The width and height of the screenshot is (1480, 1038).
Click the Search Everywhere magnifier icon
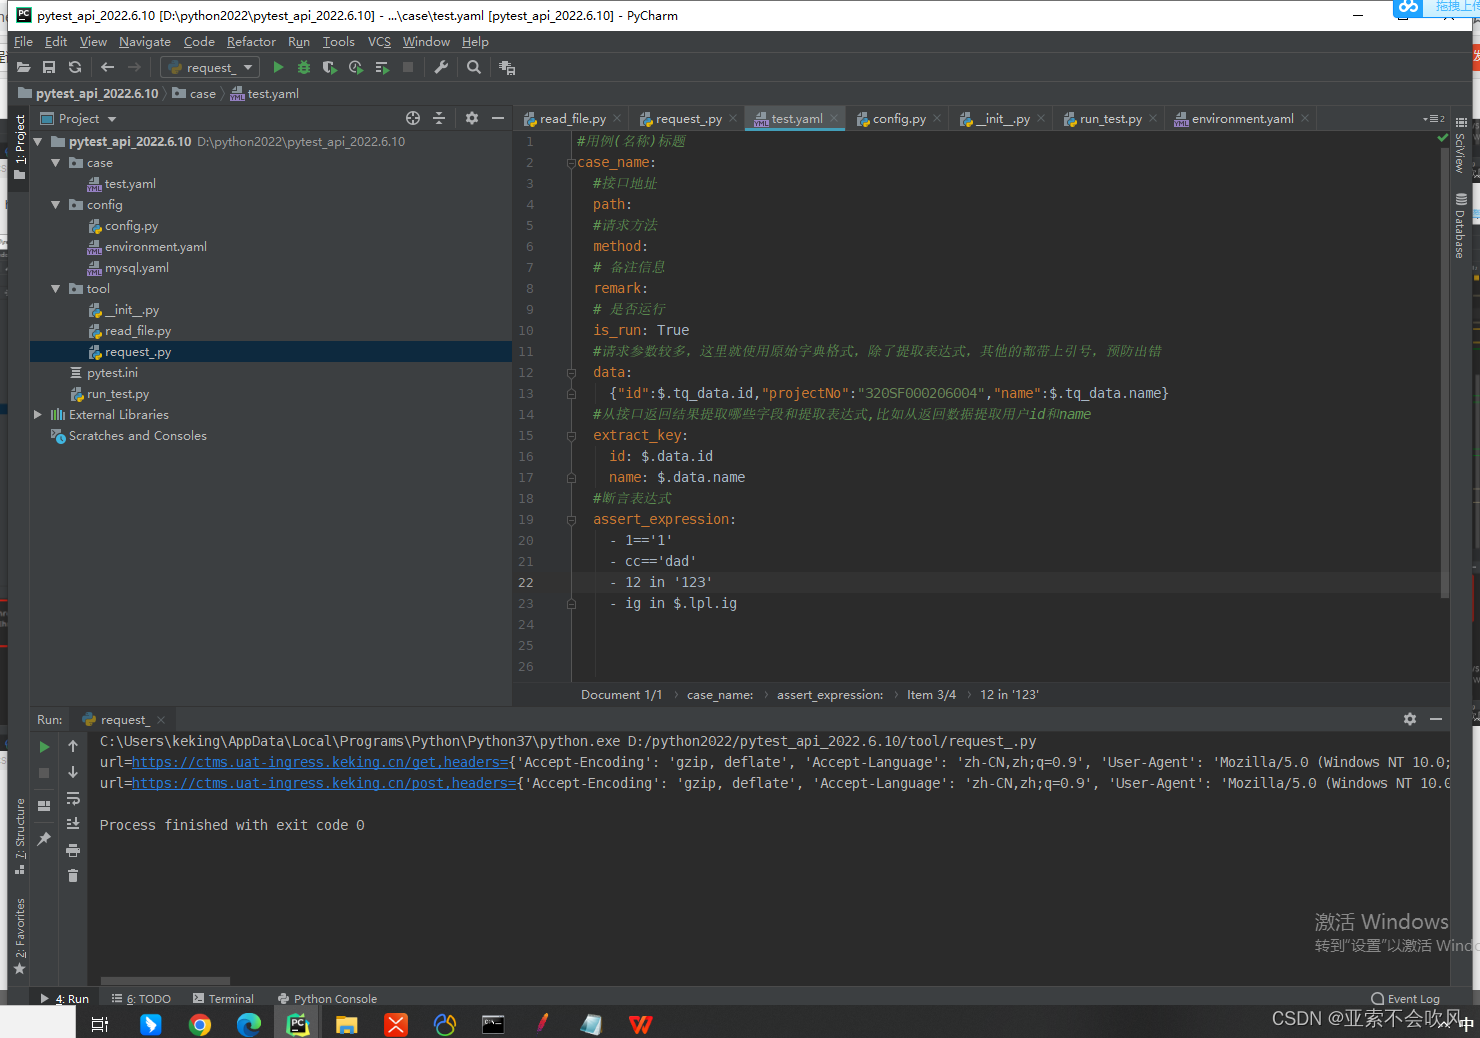coord(474,67)
